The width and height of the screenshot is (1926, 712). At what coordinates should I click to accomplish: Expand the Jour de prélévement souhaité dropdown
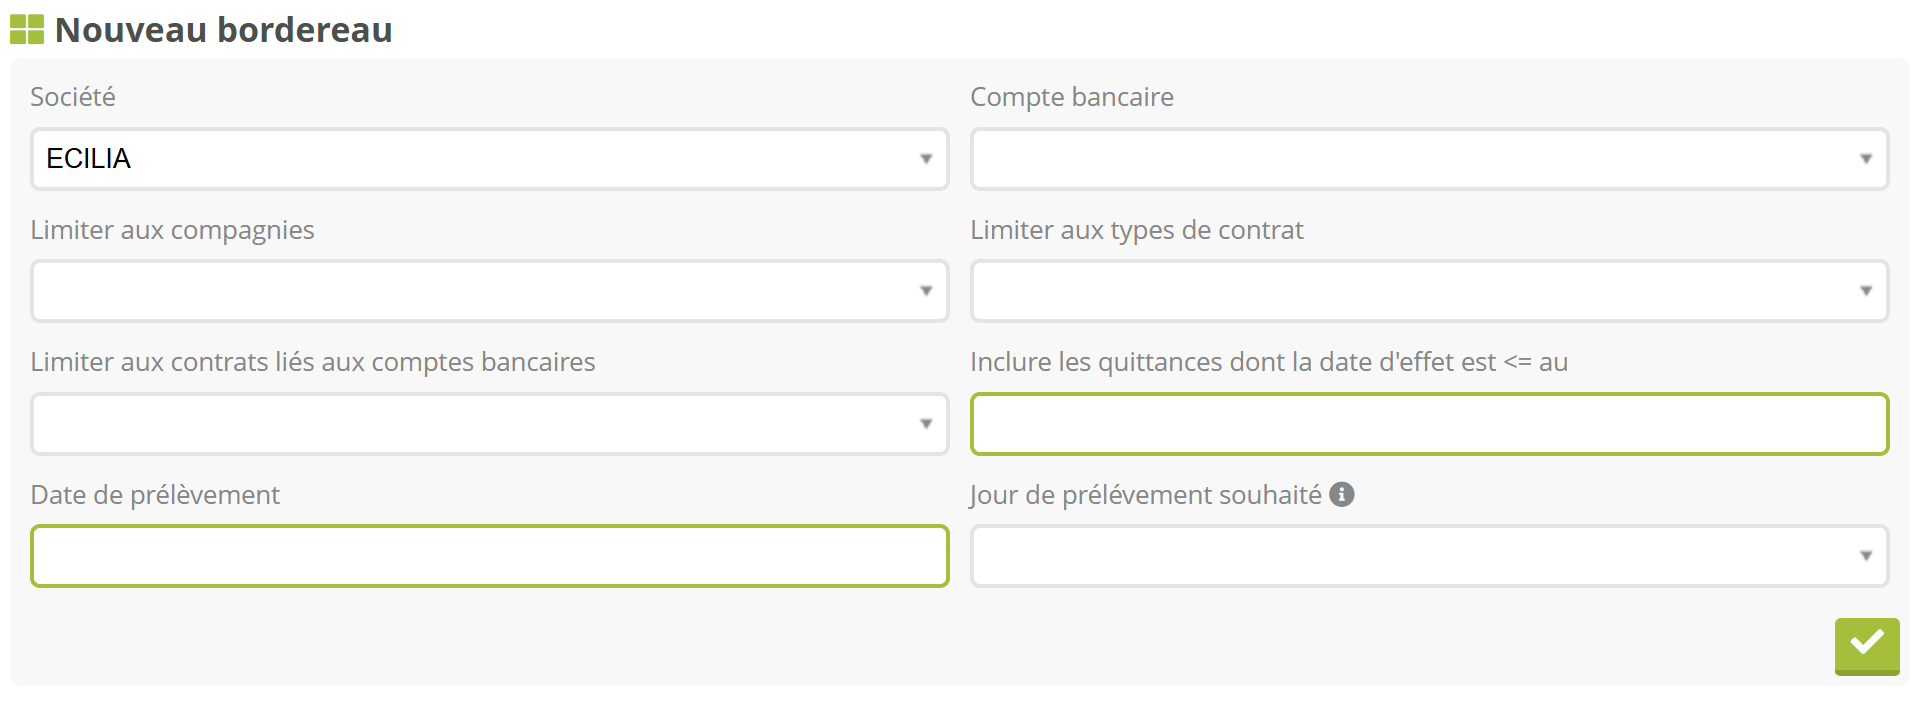[x=1420, y=556]
